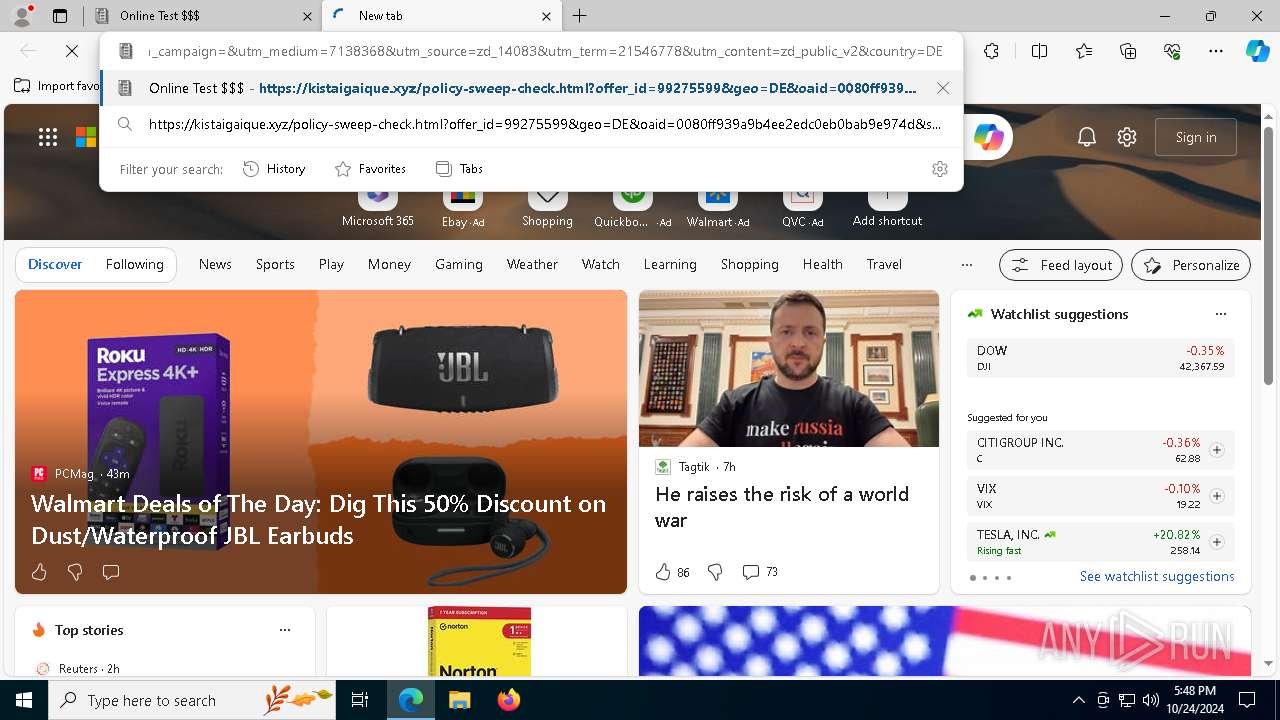
Task: Add CITIGROUP INC. to watchlist
Action: pyautogui.click(x=1216, y=450)
